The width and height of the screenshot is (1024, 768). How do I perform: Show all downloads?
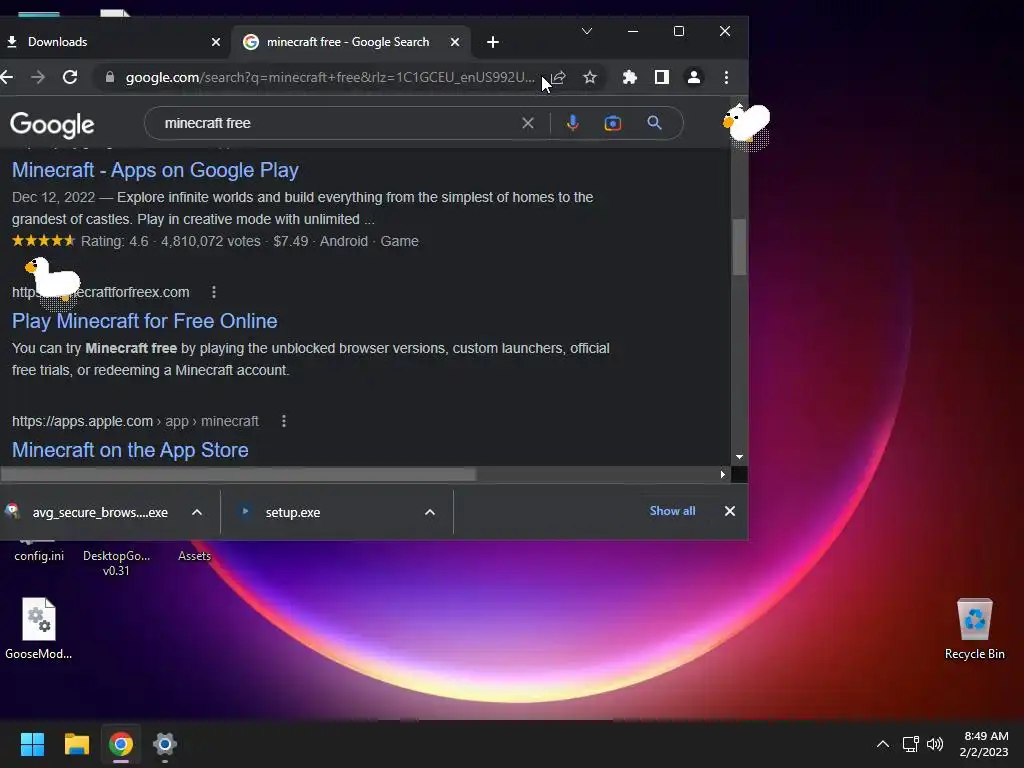point(672,511)
